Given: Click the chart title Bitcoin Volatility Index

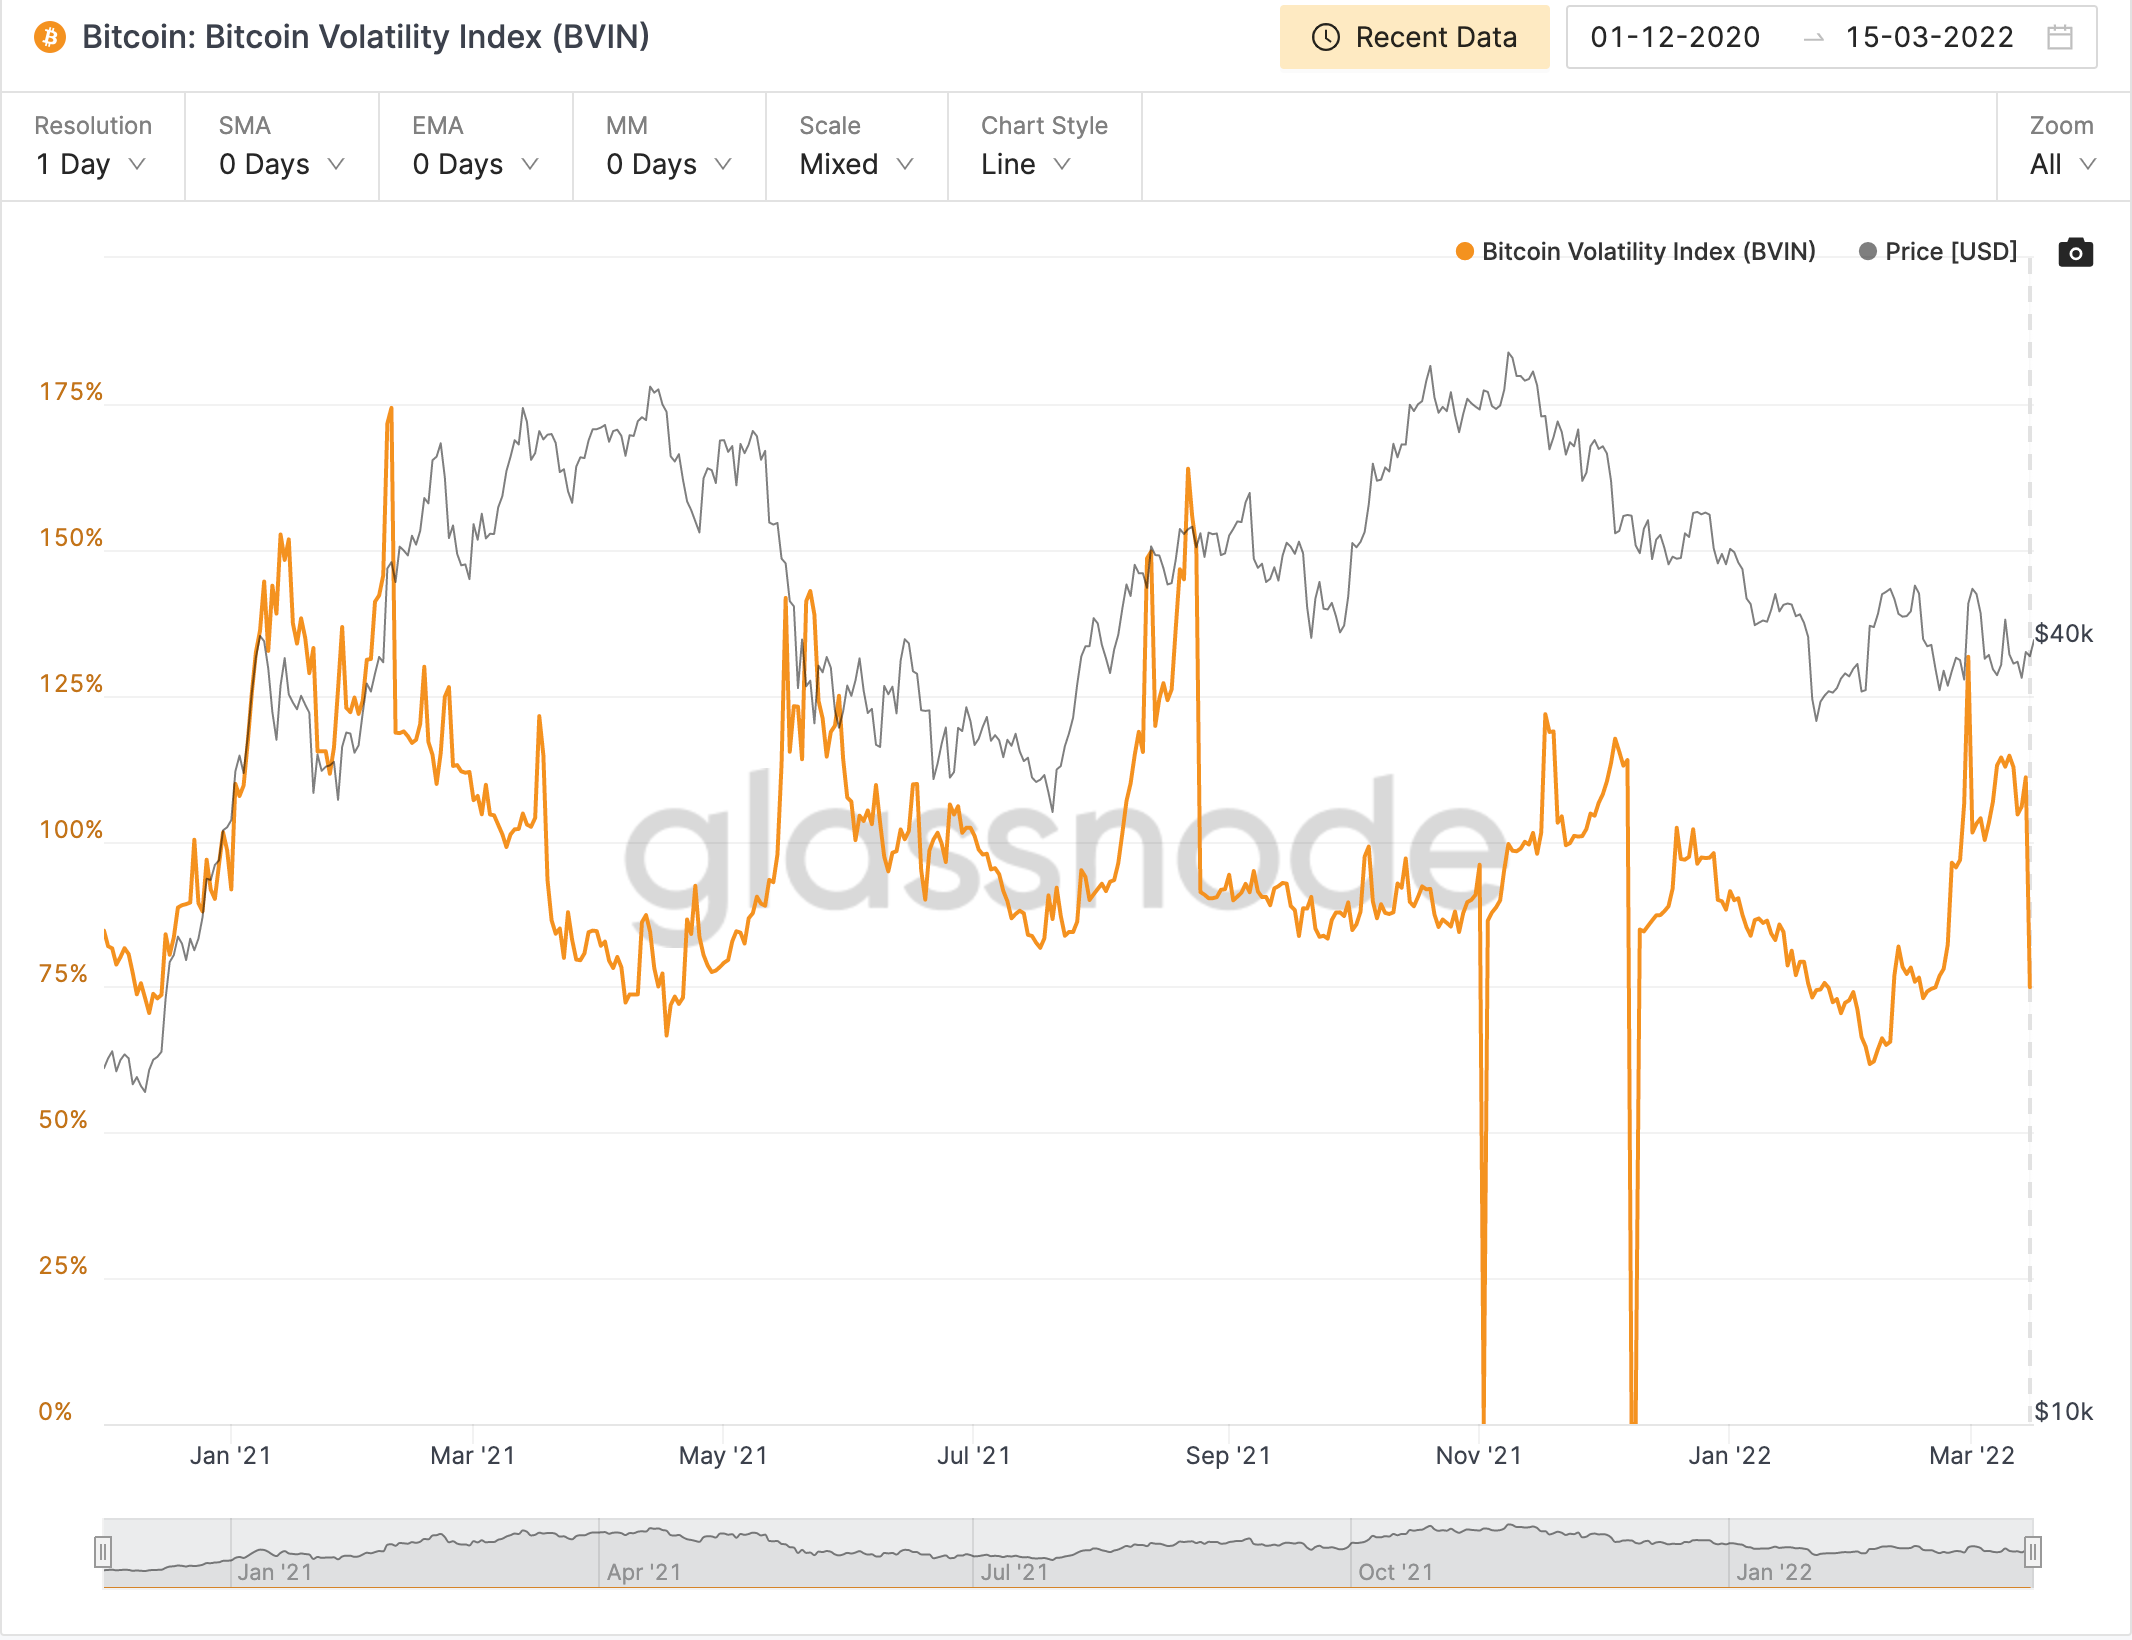Looking at the screenshot, I should click(x=366, y=38).
